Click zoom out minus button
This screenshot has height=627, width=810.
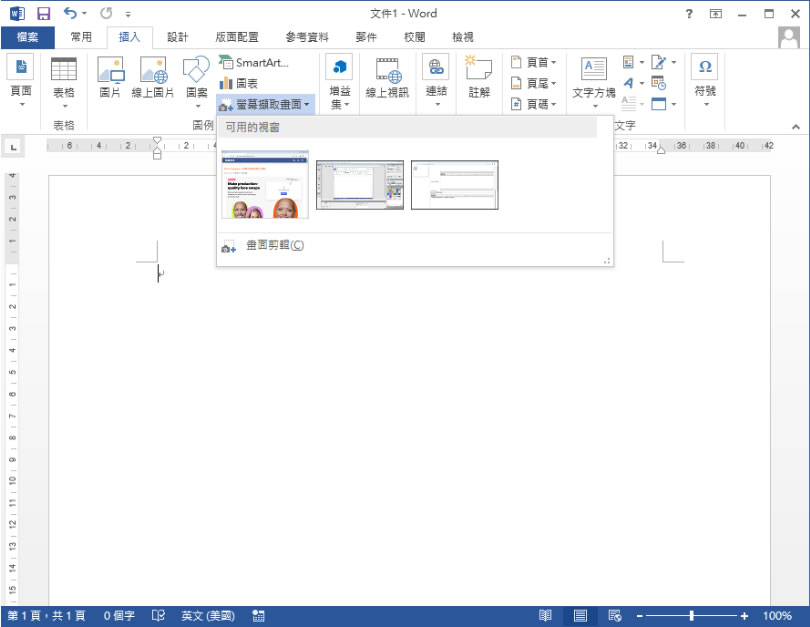tap(640, 616)
